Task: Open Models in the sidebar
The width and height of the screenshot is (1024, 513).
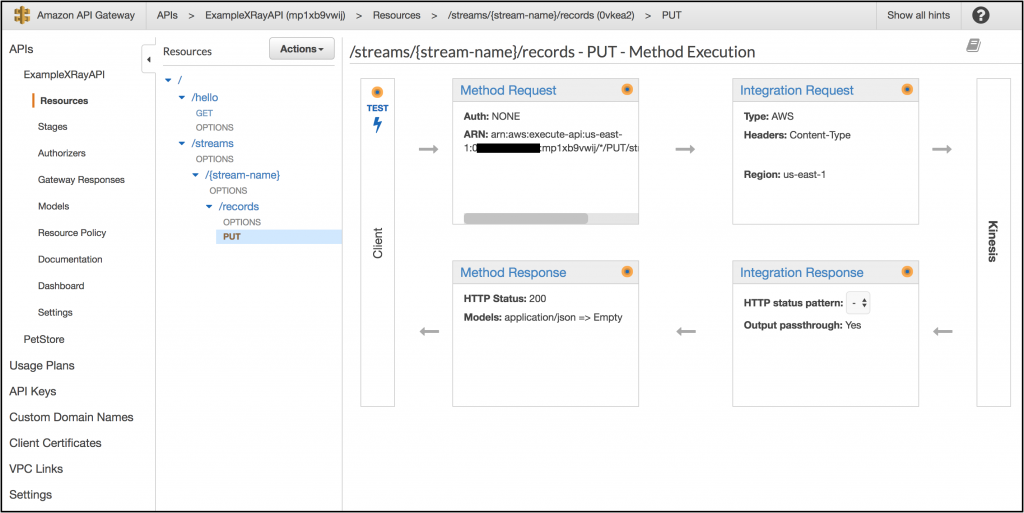Action: coord(54,206)
